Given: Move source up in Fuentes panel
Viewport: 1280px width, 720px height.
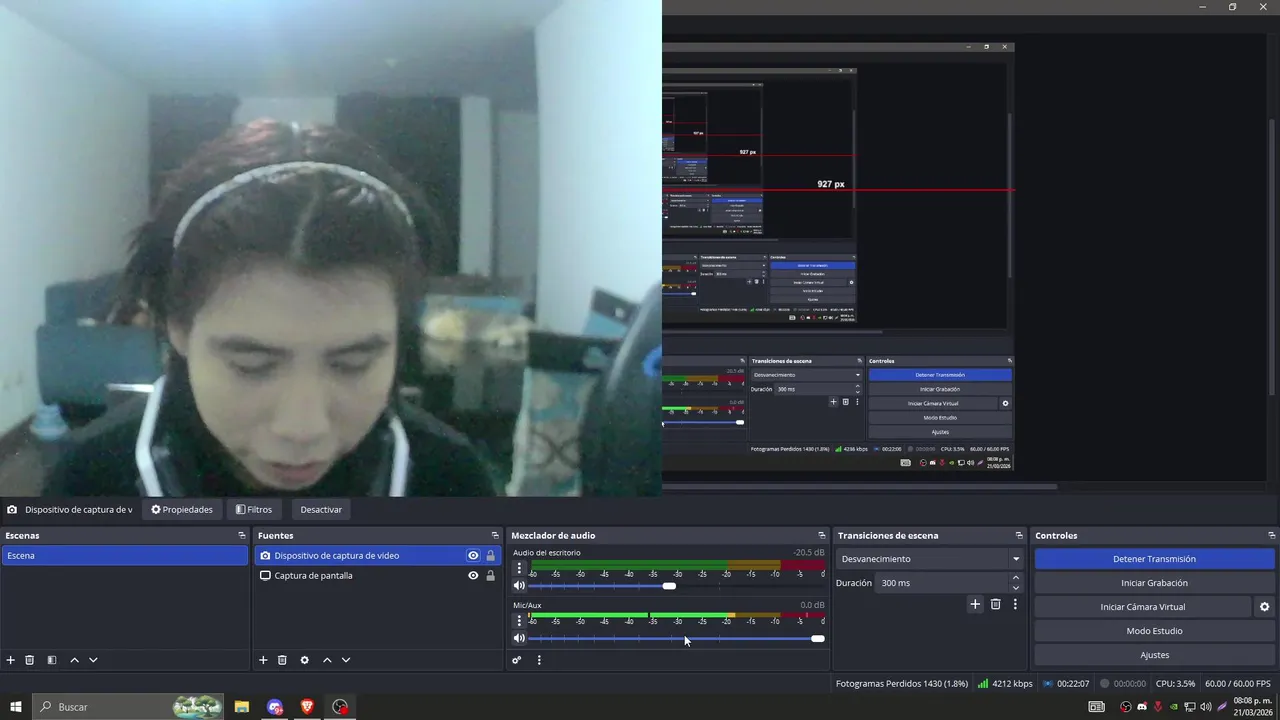Looking at the screenshot, I should (x=326, y=660).
